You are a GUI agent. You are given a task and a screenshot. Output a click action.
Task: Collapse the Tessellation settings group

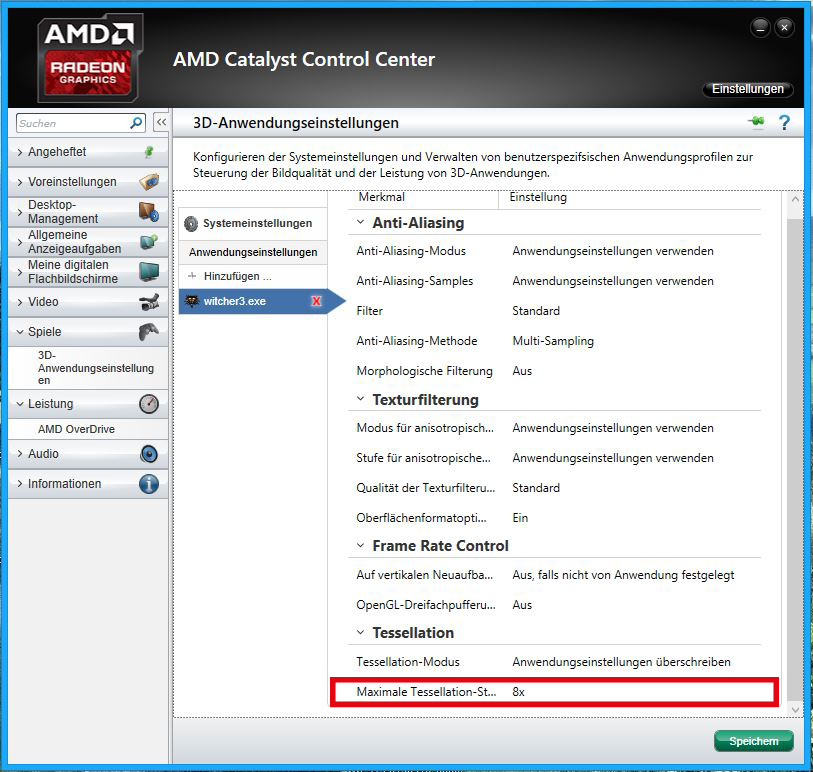click(x=360, y=632)
